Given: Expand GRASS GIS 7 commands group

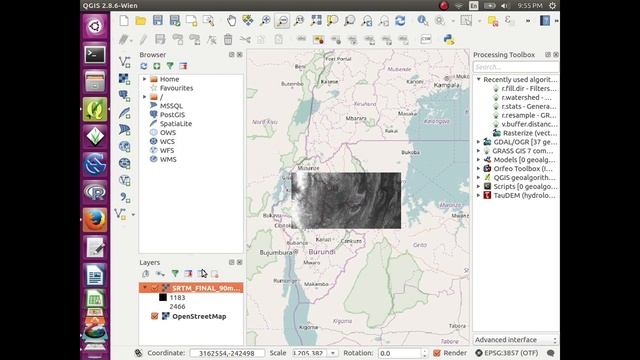Looking at the screenshot, I should 479,151.
